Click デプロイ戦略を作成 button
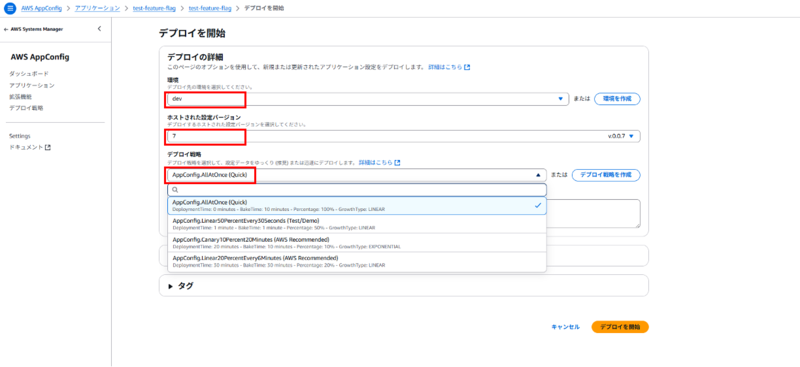The image size is (800, 367). coord(606,175)
